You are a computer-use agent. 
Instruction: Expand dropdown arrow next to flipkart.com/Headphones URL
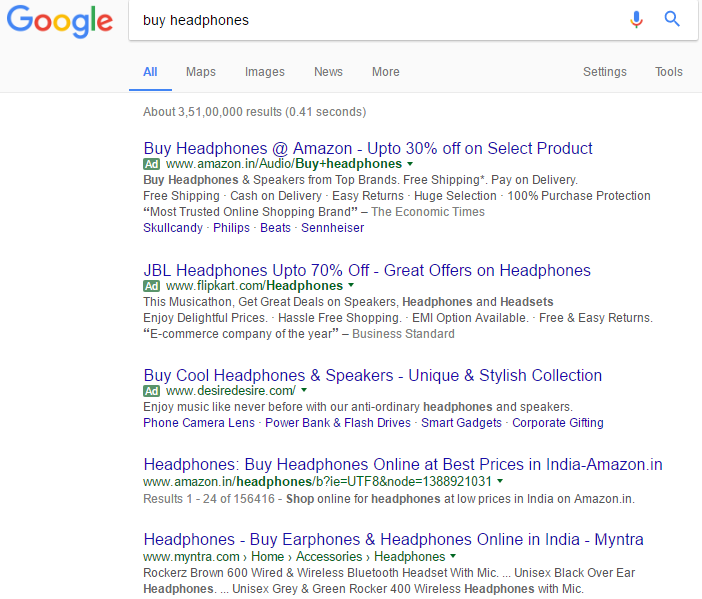[x=351, y=285]
